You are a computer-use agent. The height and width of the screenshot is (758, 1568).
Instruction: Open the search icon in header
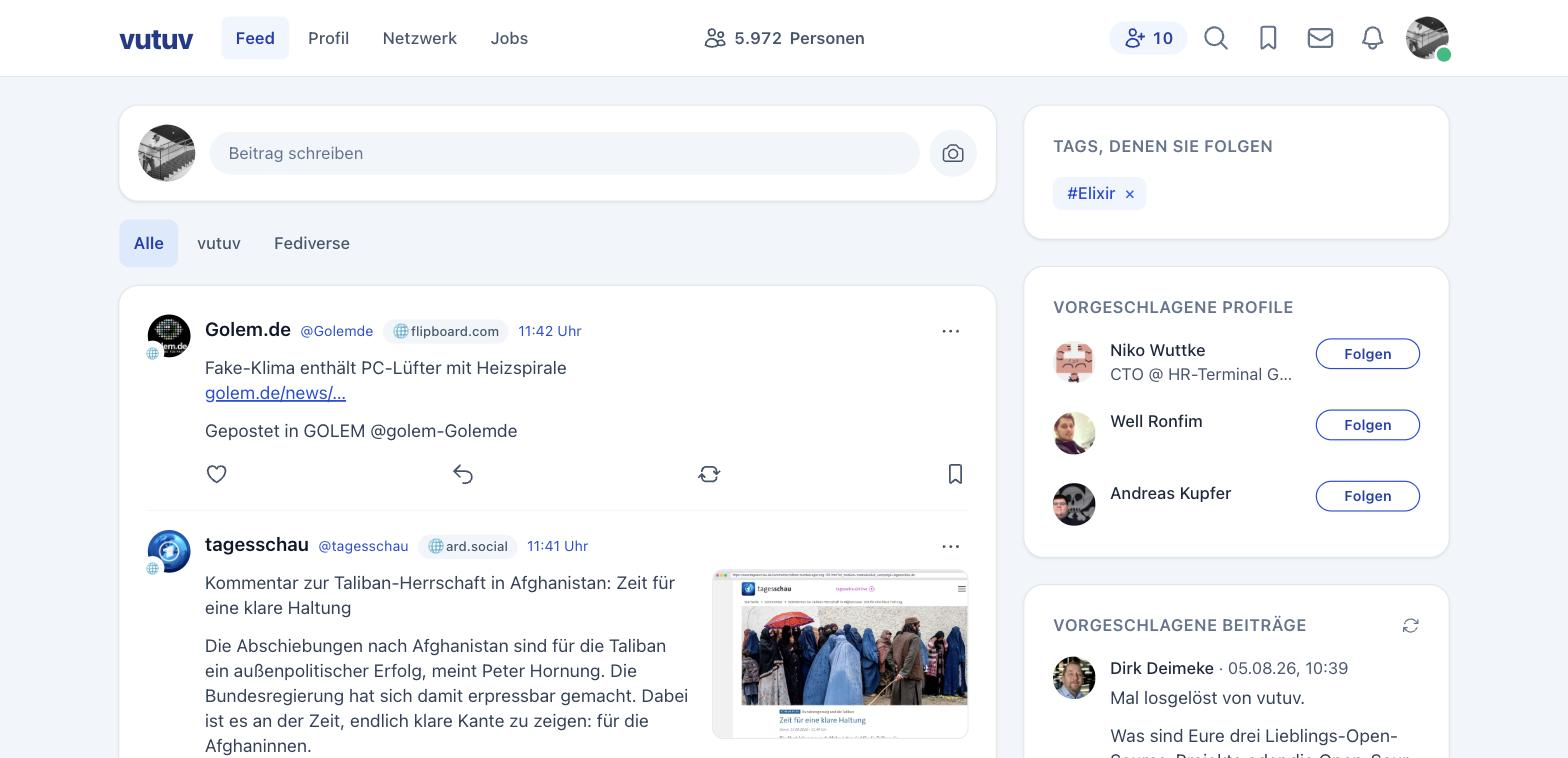[x=1216, y=38]
